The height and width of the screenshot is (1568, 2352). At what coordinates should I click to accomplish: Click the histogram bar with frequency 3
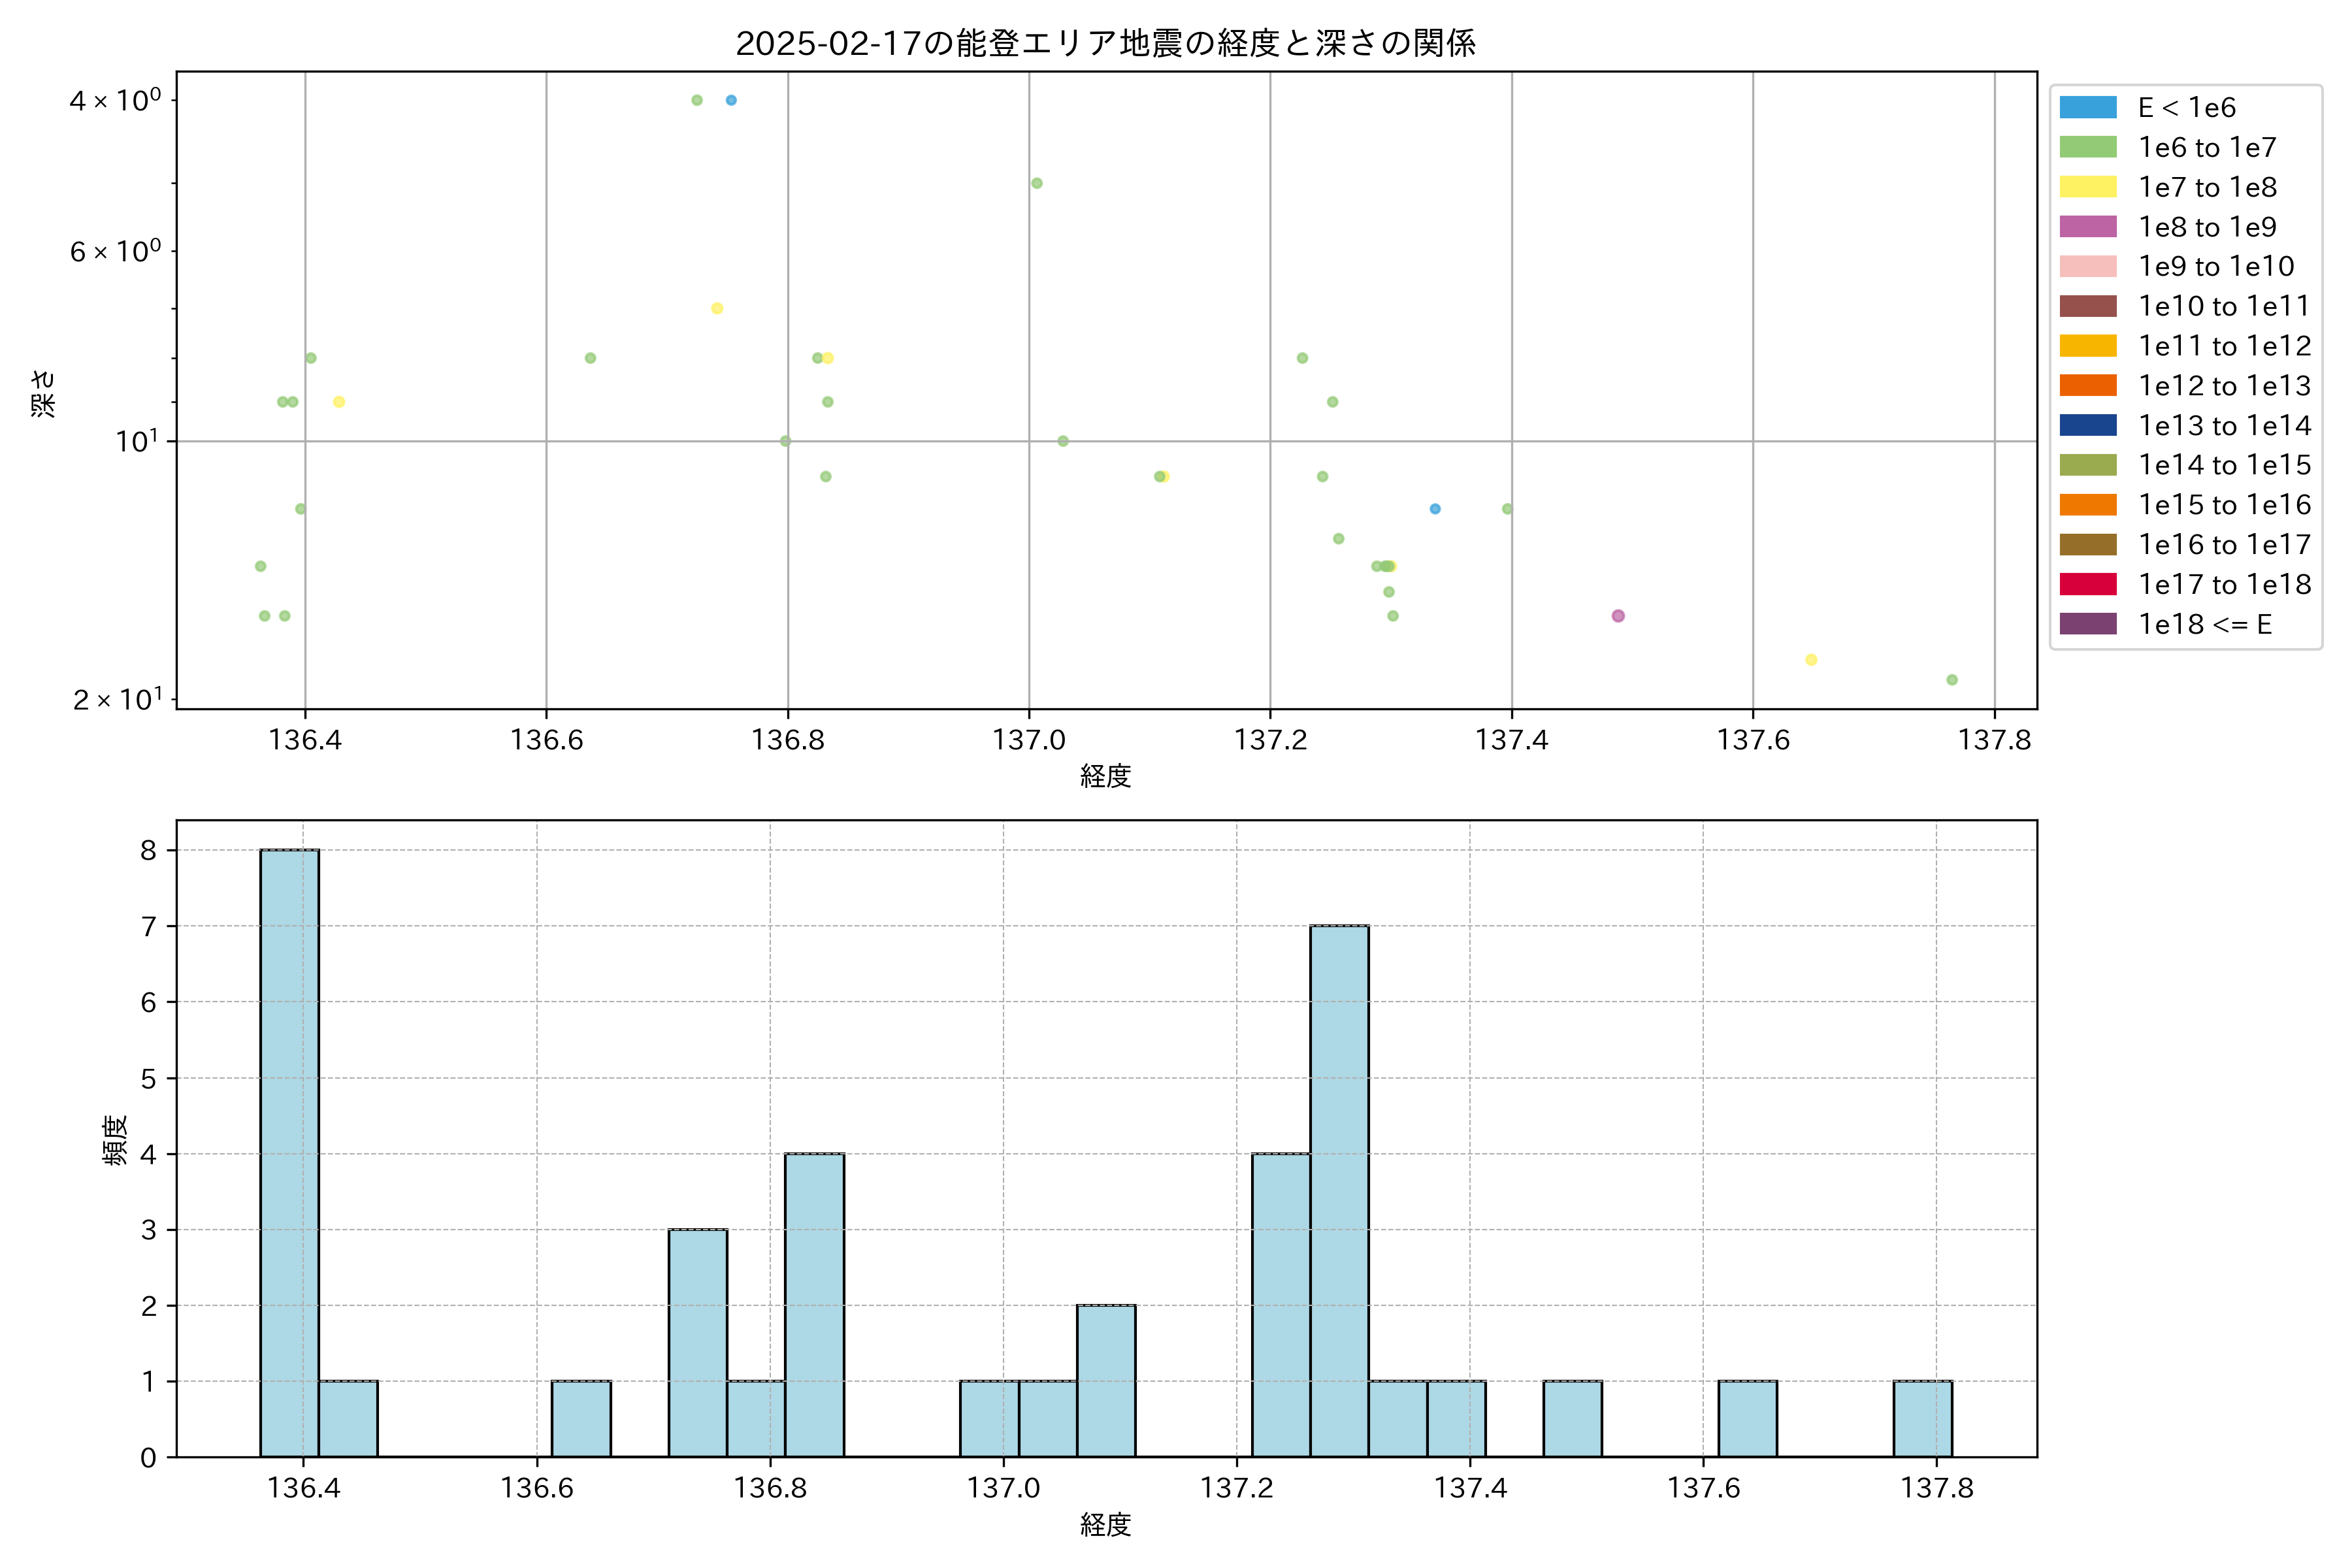pyautogui.click(x=698, y=1342)
